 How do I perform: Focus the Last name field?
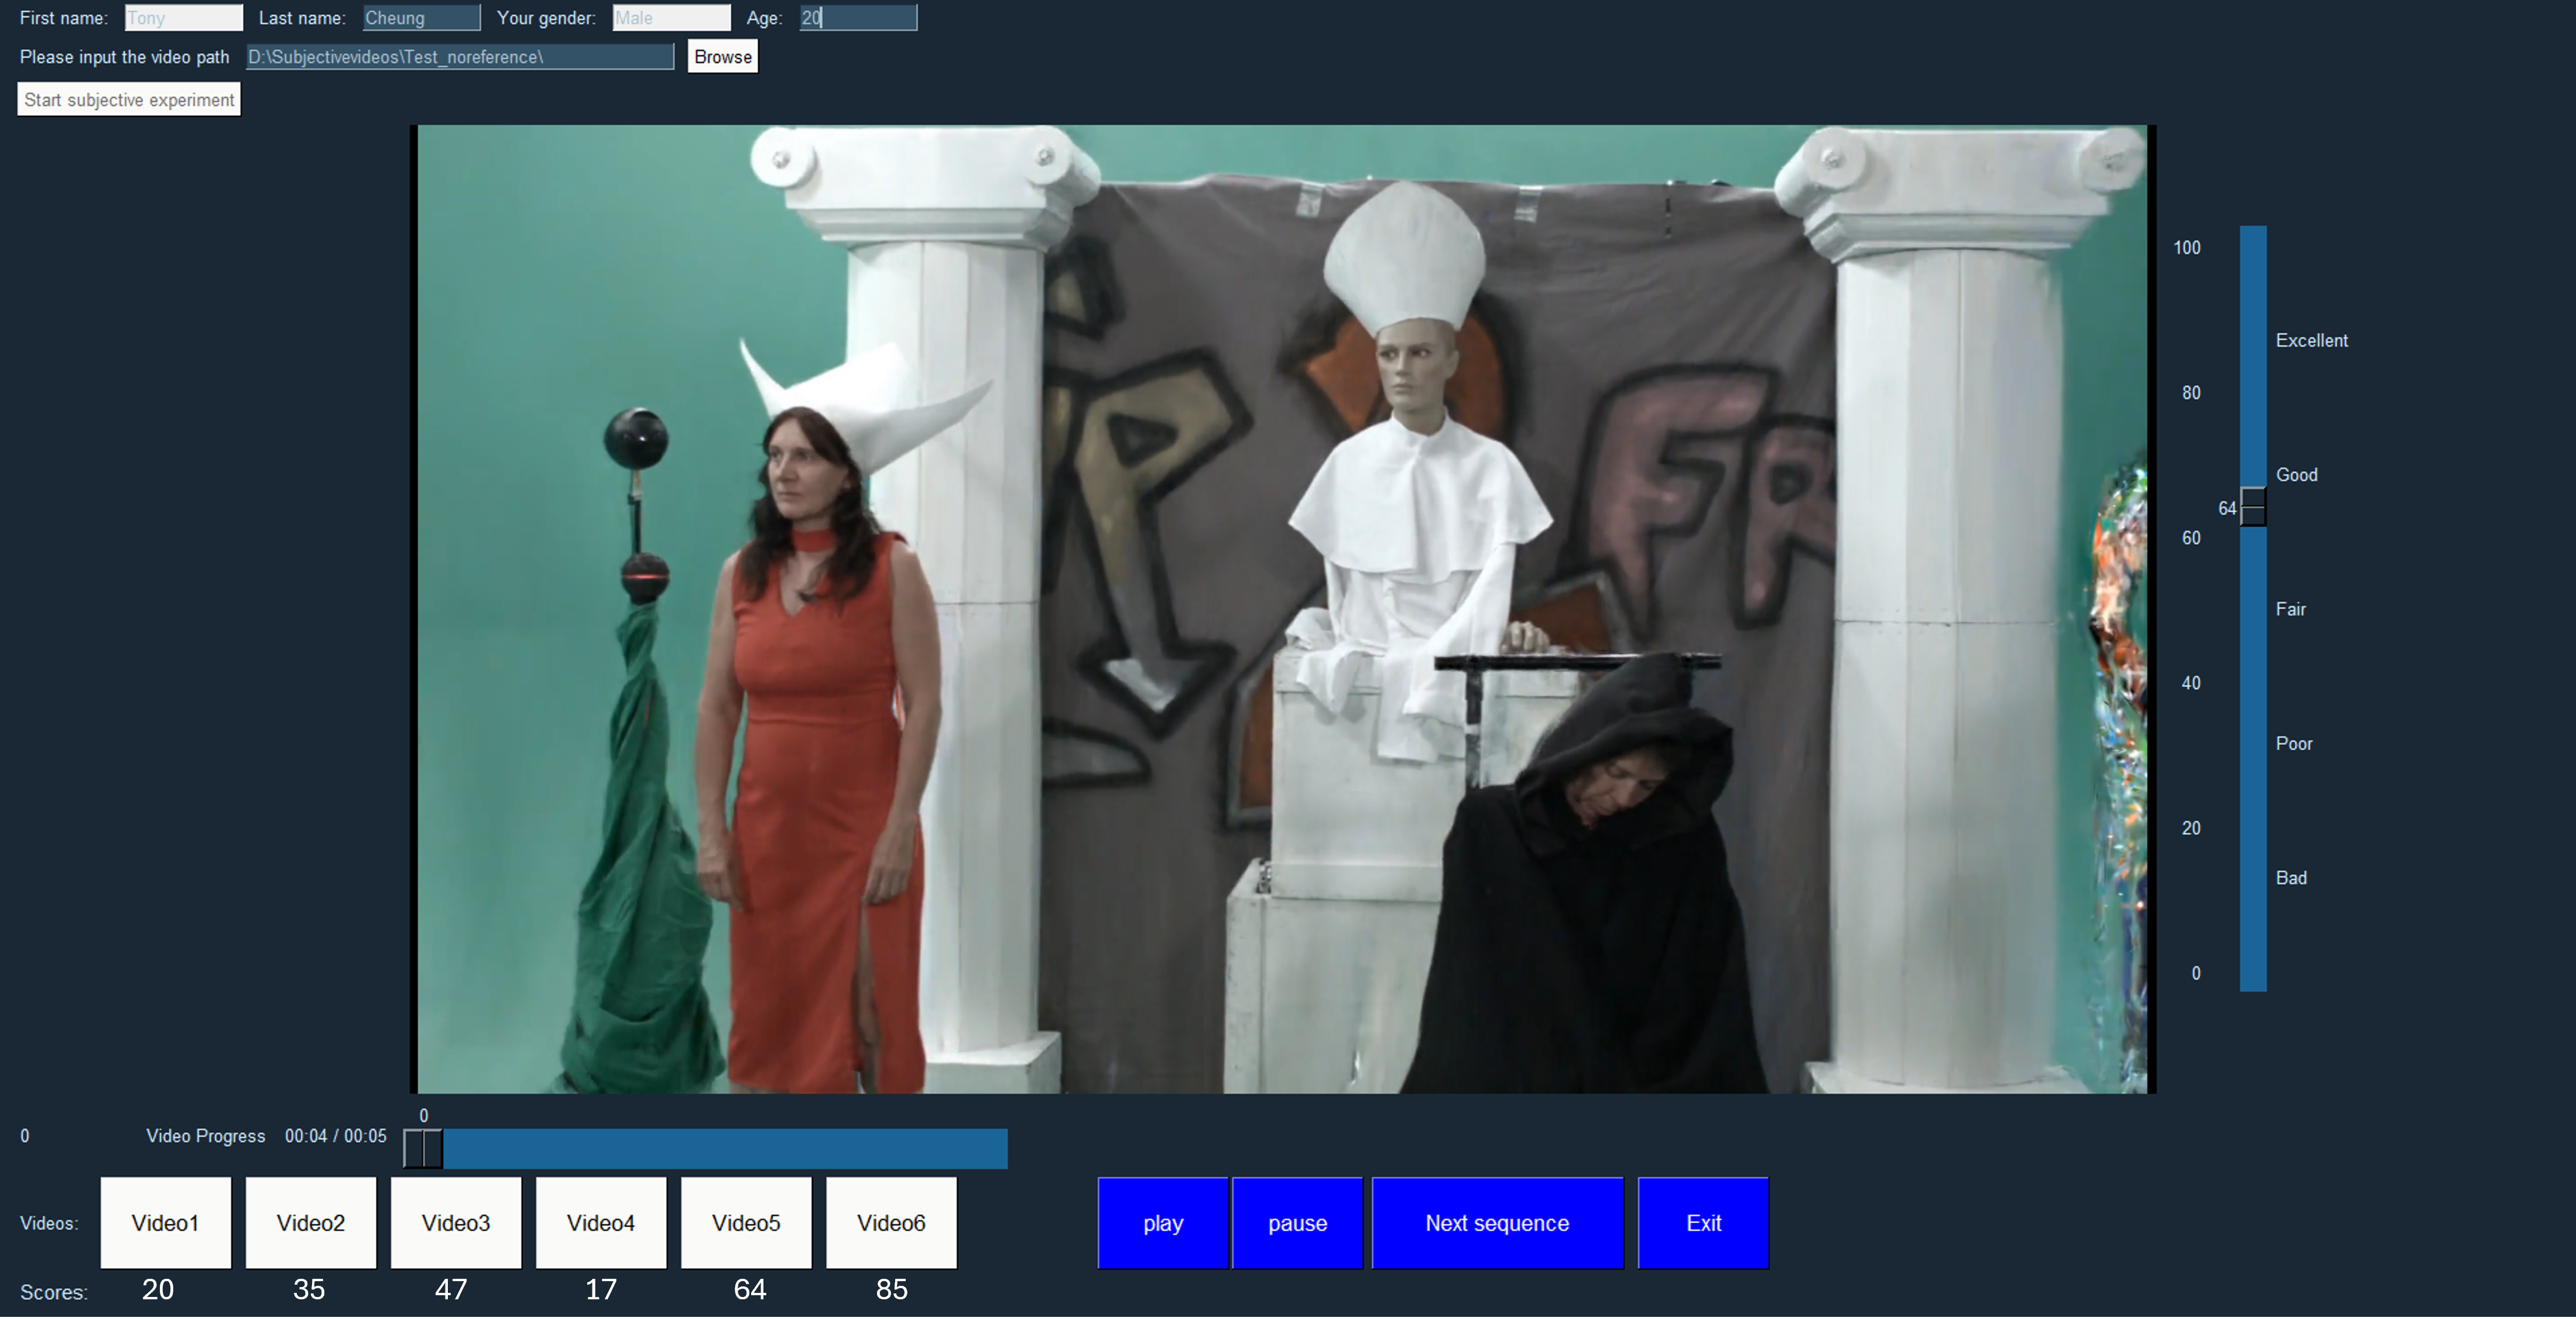421,18
